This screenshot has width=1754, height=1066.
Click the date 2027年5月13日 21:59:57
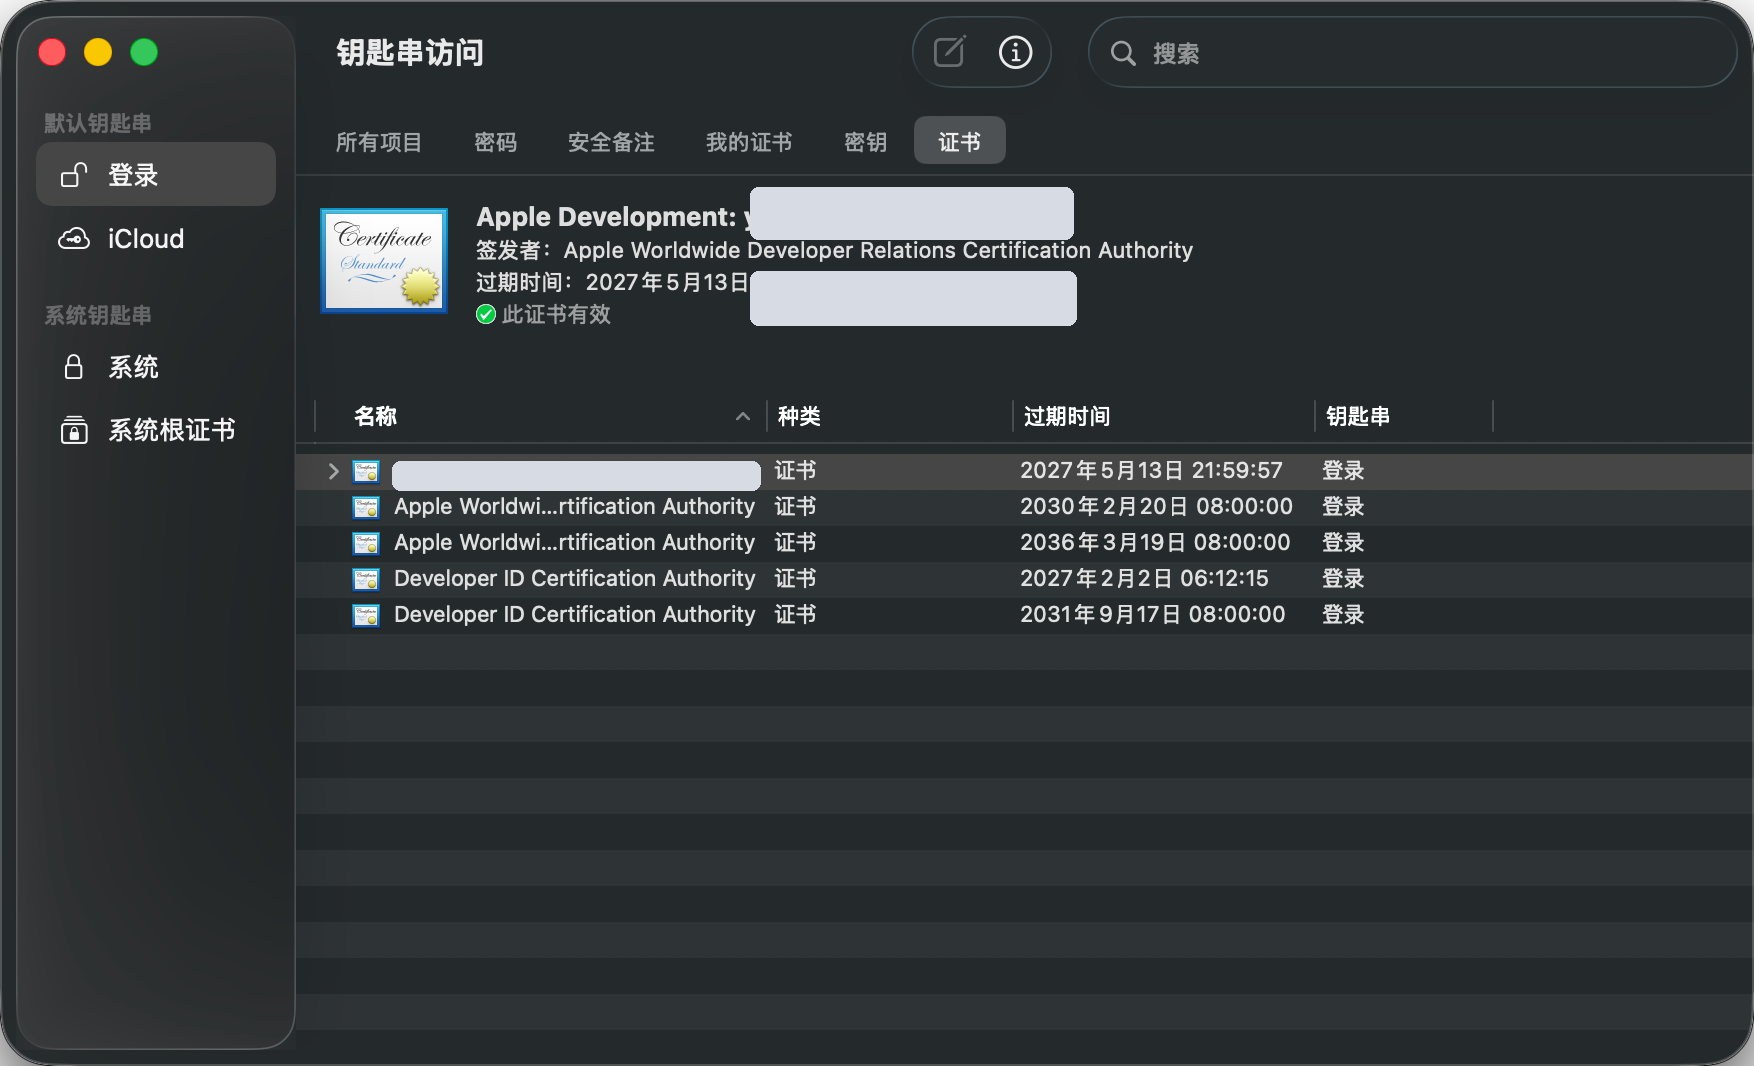click(x=1151, y=471)
